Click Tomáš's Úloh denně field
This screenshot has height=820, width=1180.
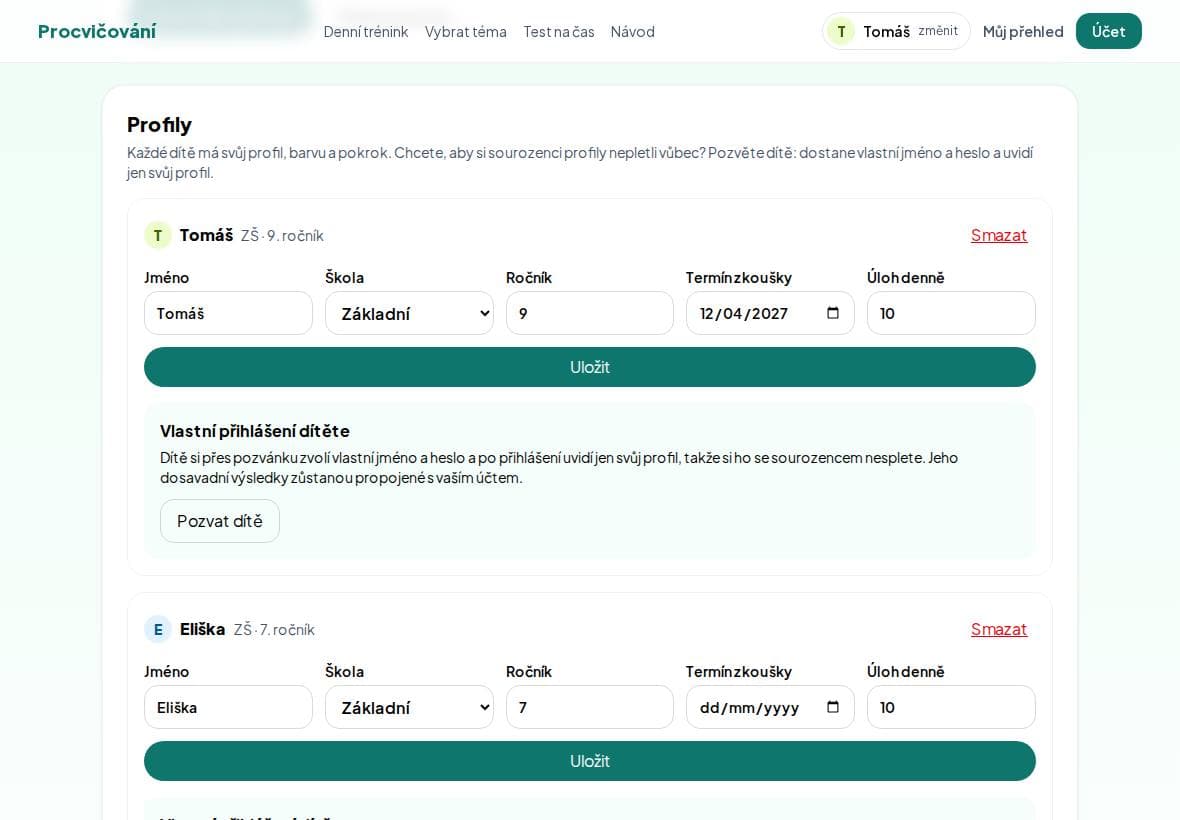[951, 313]
